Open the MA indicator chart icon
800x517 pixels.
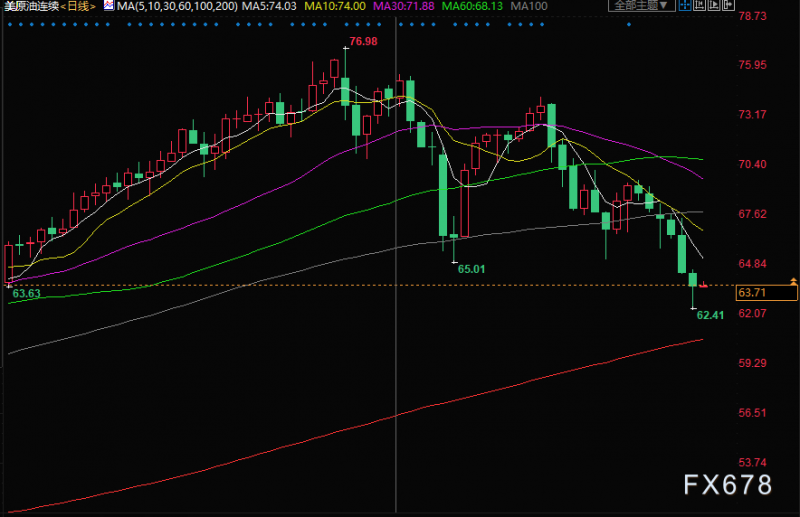tap(109, 6)
